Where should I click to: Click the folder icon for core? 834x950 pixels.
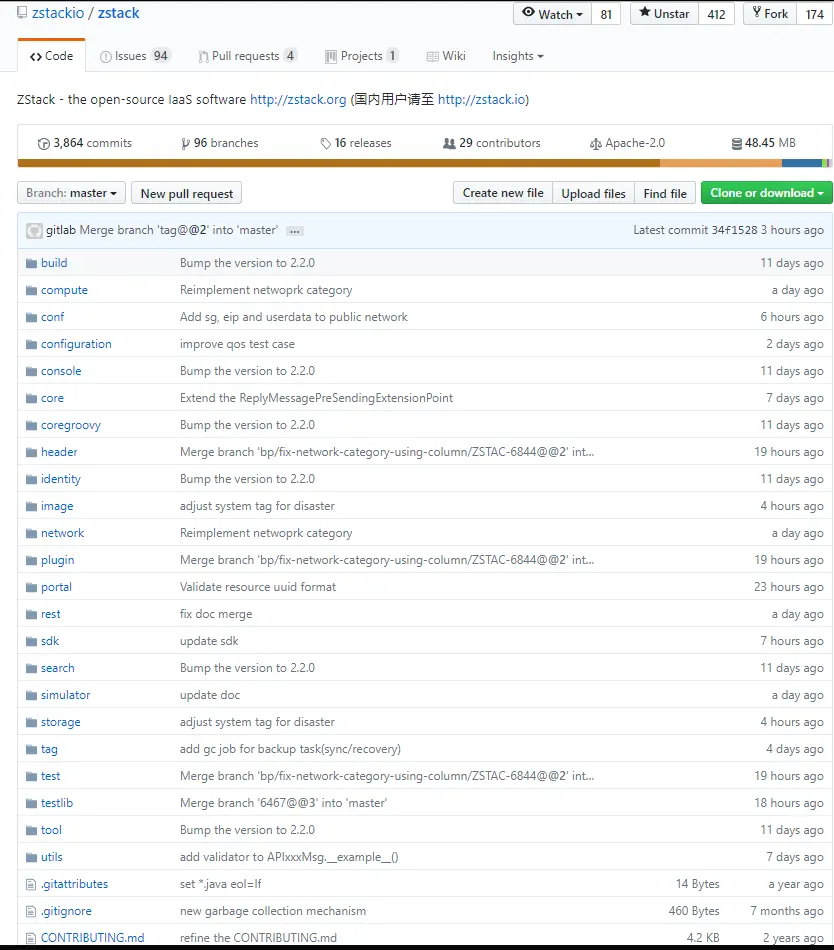point(31,398)
